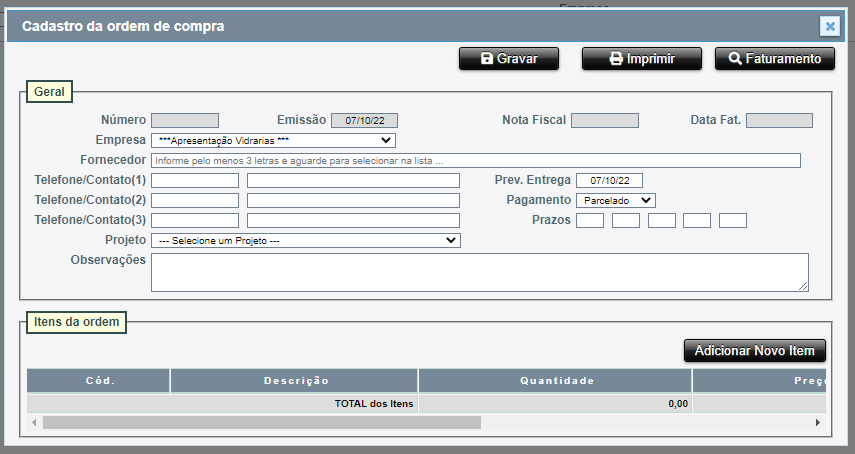The image size is (855, 454).
Task: Open the Faturamento search button
Action: (774, 59)
